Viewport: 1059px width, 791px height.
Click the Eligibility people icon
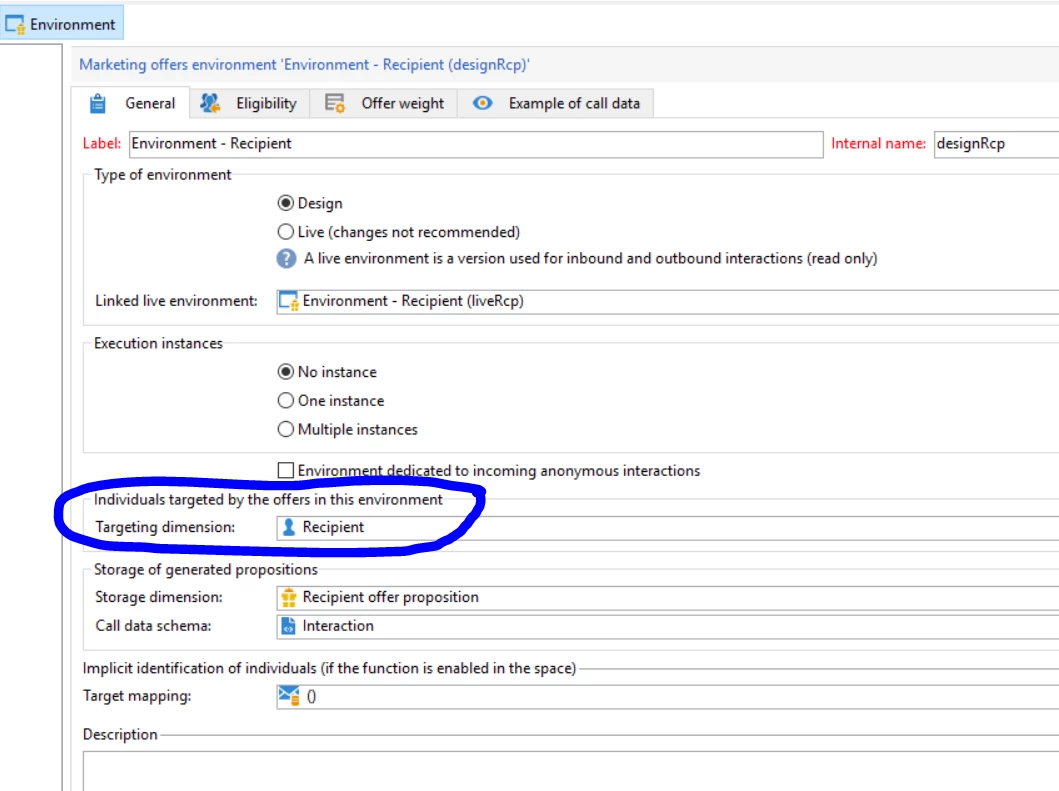coord(210,103)
